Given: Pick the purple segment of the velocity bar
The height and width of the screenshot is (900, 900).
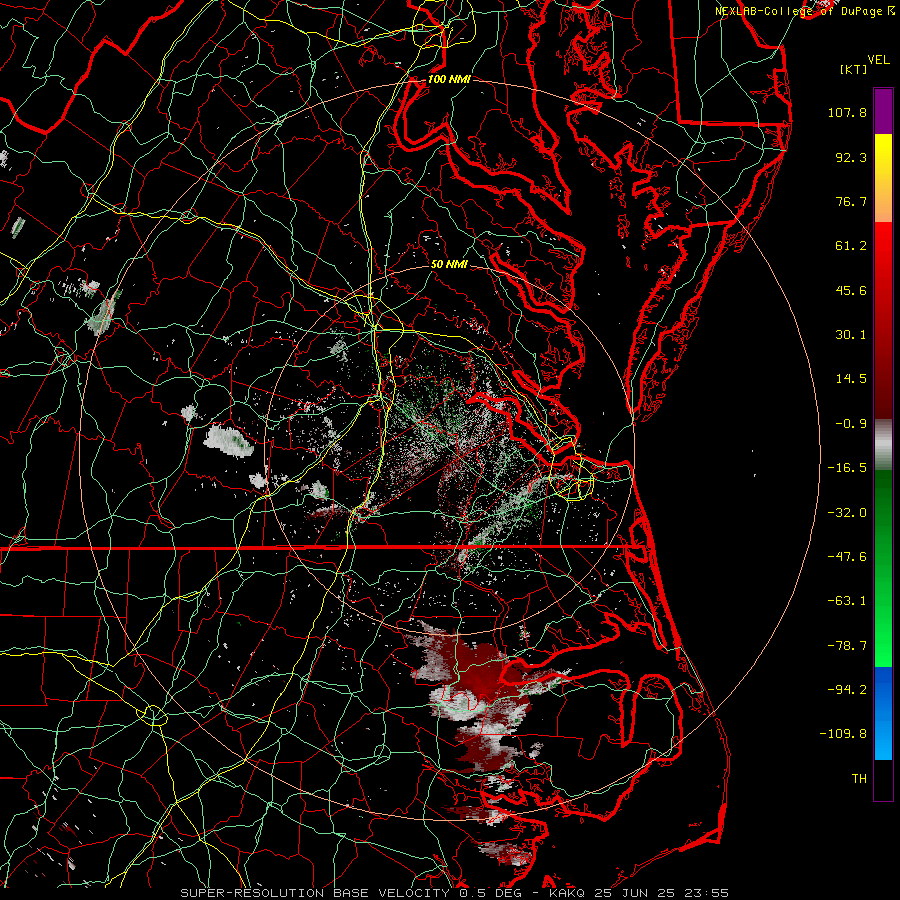Looking at the screenshot, I should coord(883,111).
